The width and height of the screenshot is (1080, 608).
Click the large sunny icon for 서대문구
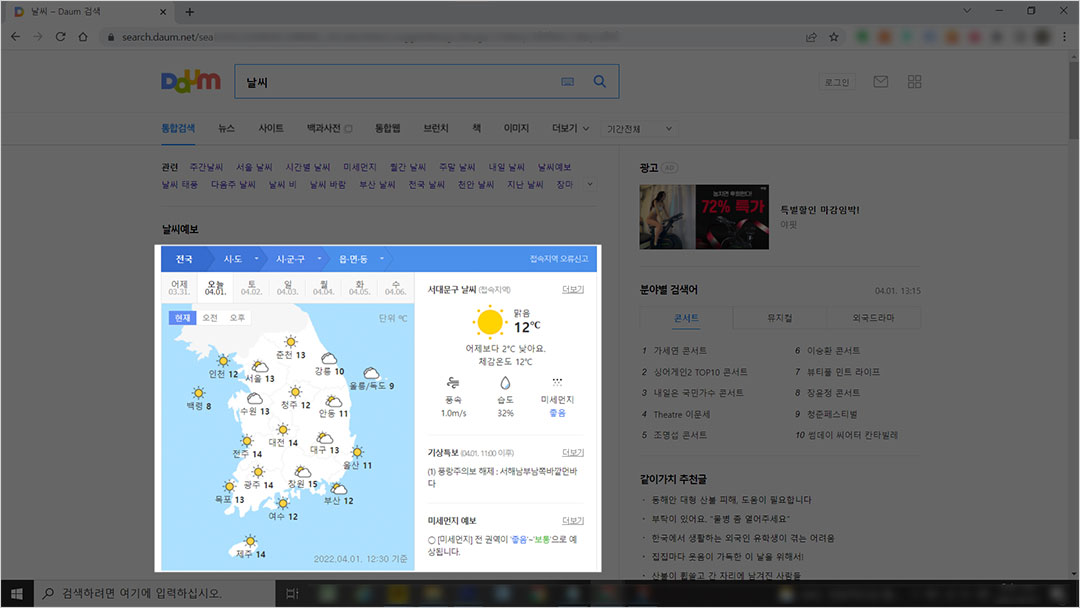point(490,322)
